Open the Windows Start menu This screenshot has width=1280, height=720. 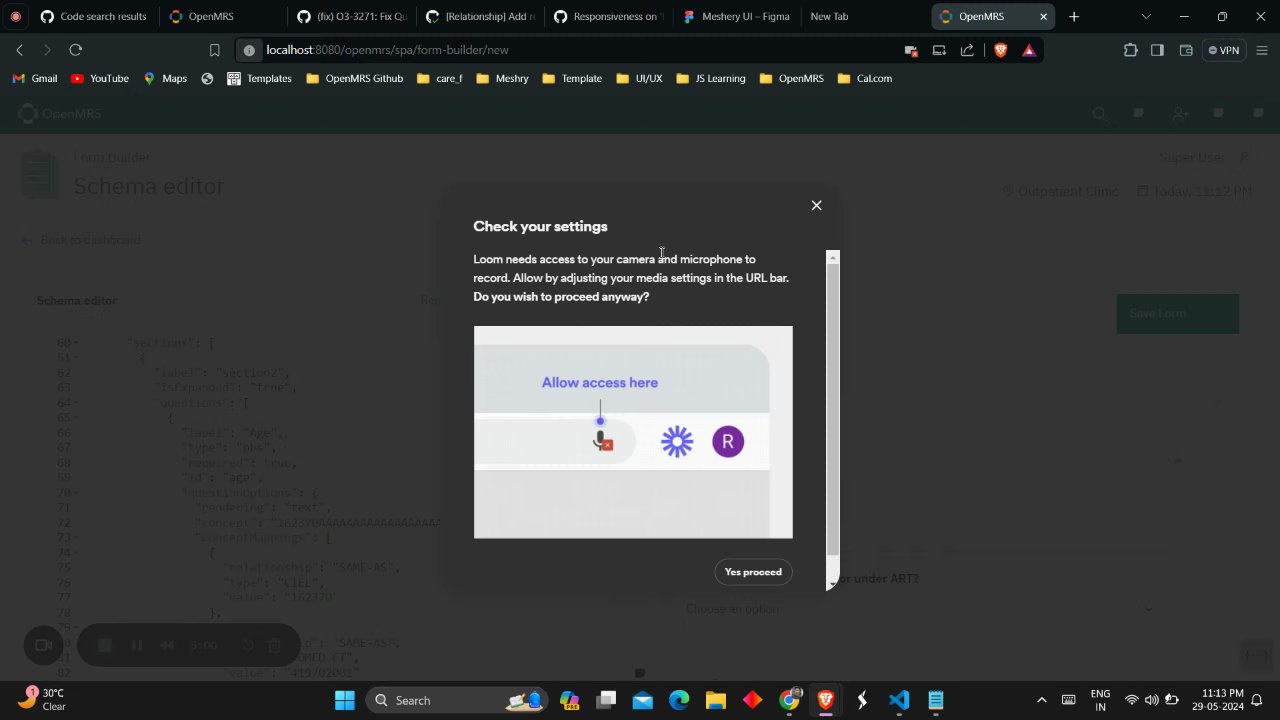coord(344,700)
